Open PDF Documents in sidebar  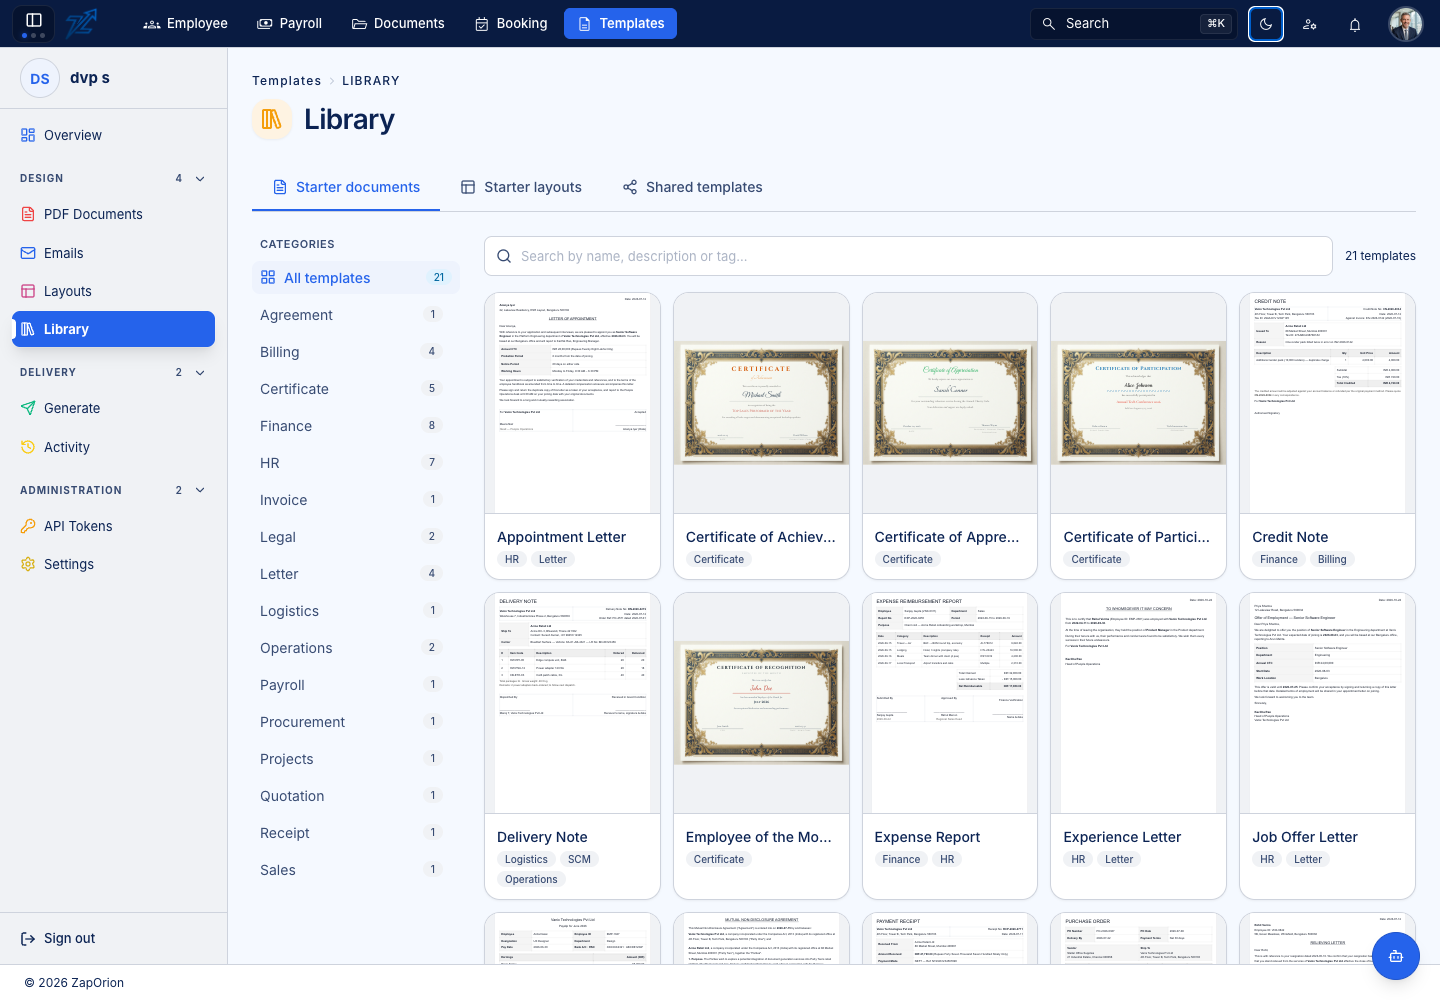point(113,214)
